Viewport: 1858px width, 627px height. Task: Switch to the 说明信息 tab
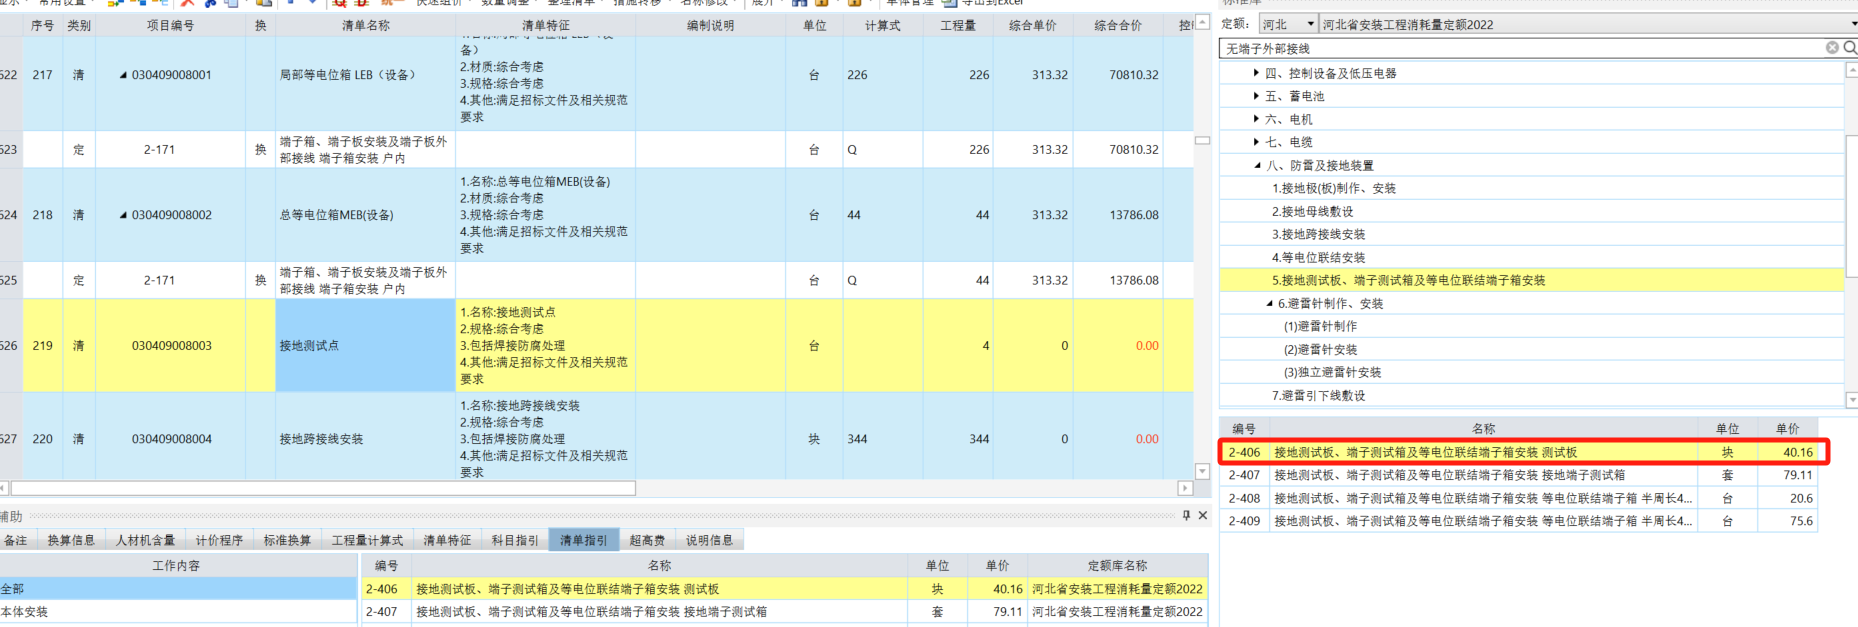point(709,540)
